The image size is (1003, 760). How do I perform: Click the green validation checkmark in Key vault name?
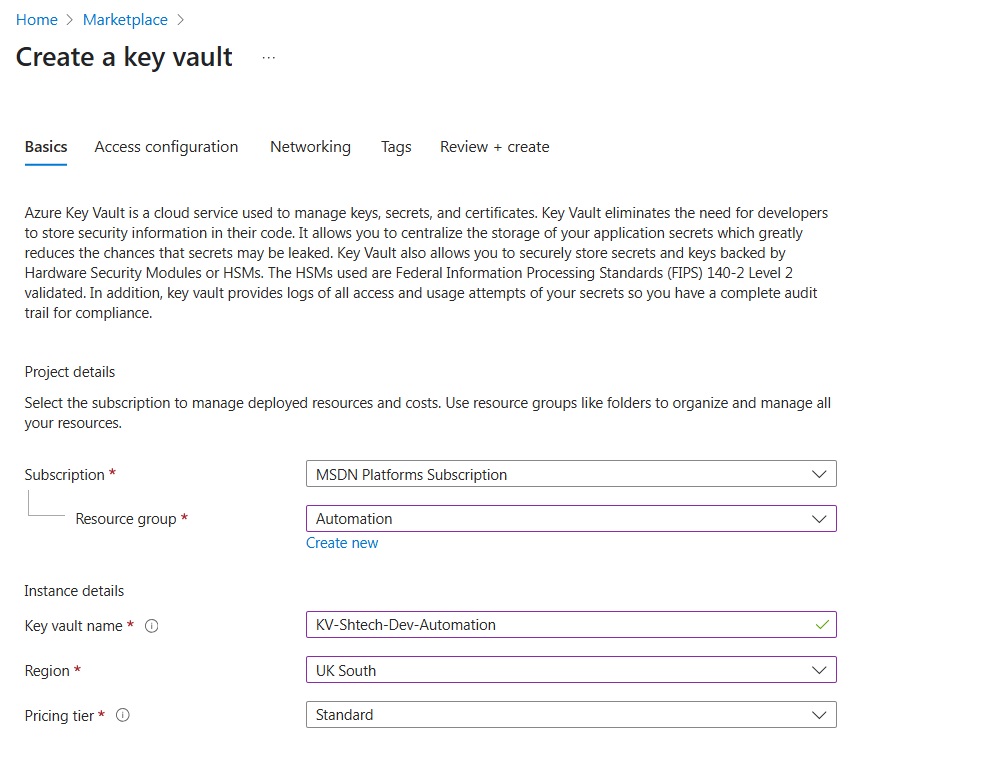pos(822,624)
